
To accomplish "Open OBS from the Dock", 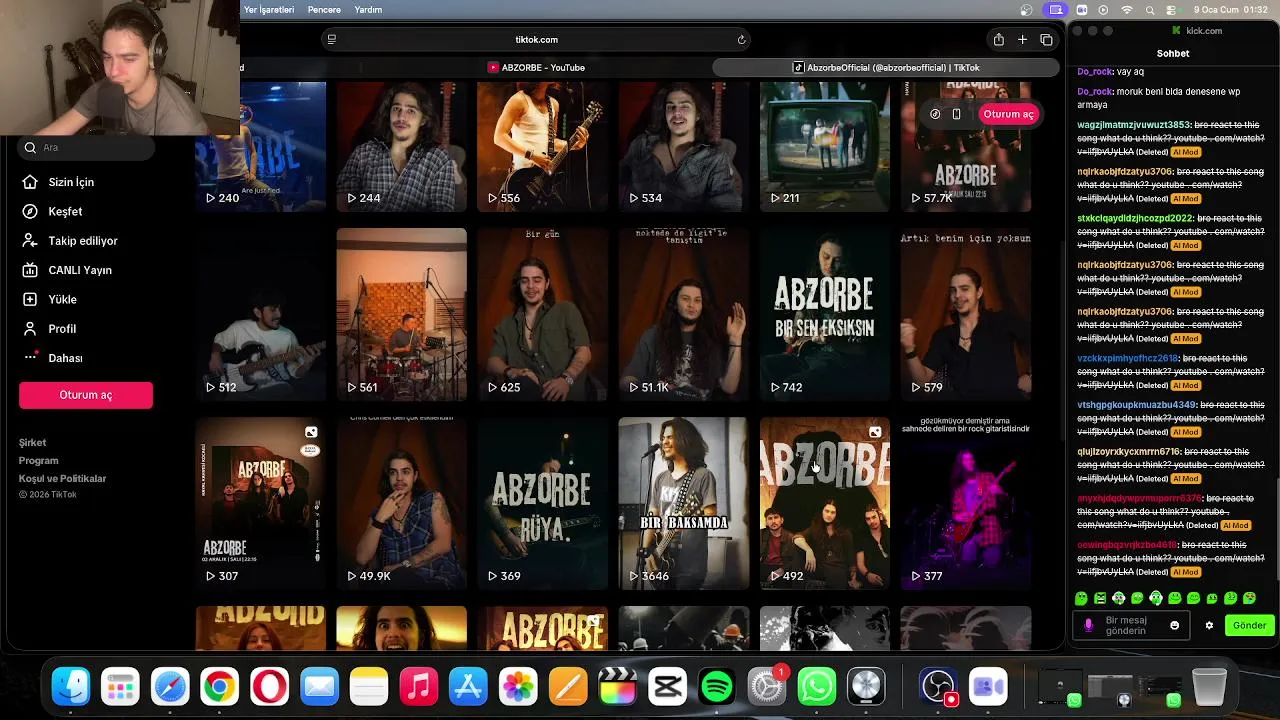I will [938, 687].
